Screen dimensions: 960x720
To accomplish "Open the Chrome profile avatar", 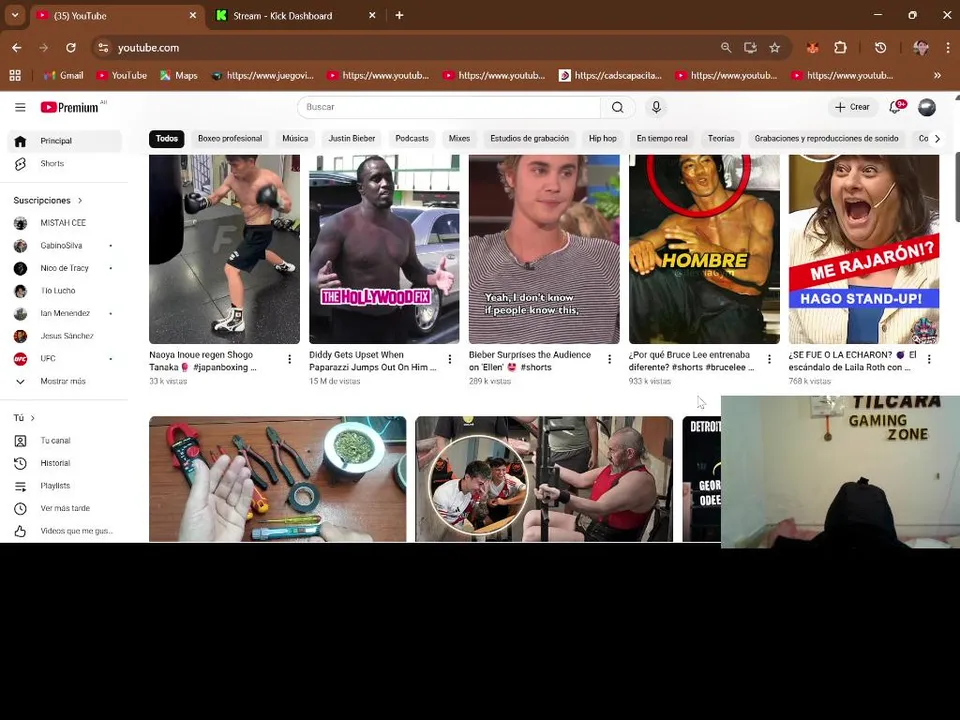I will [921, 48].
